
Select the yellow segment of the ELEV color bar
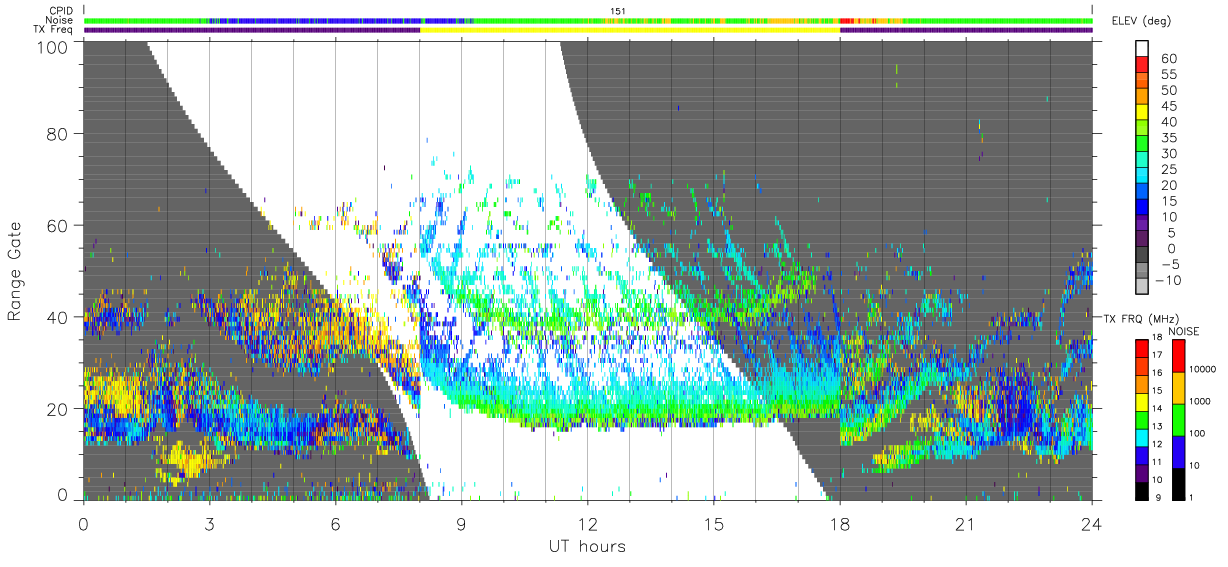coord(1142,112)
